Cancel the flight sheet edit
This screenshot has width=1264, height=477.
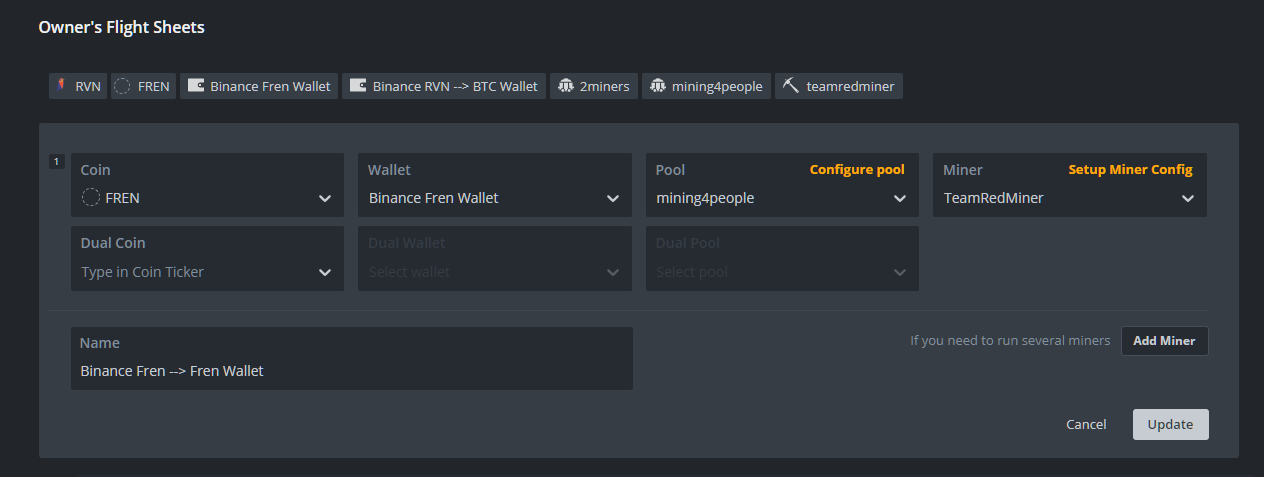click(1085, 424)
